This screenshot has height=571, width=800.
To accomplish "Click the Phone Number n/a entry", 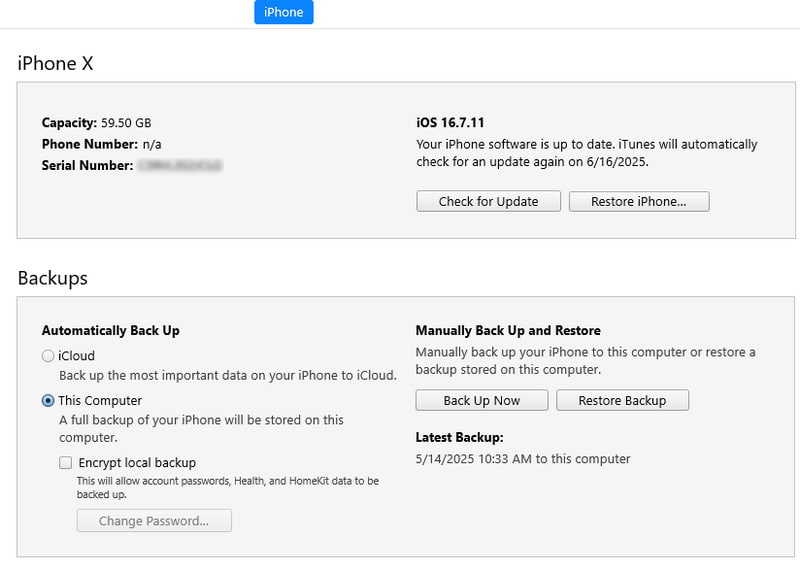I will pyautogui.click(x=102, y=144).
